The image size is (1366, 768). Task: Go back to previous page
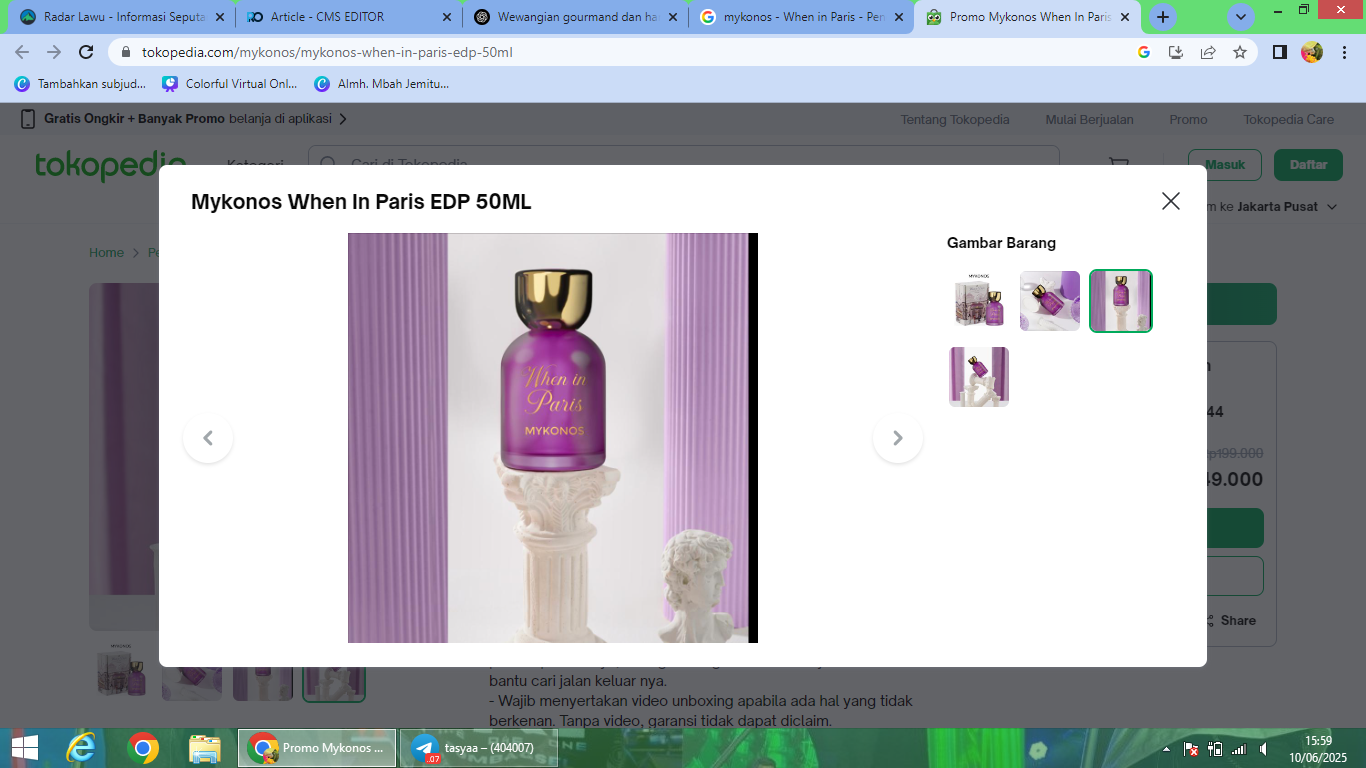click(22, 52)
